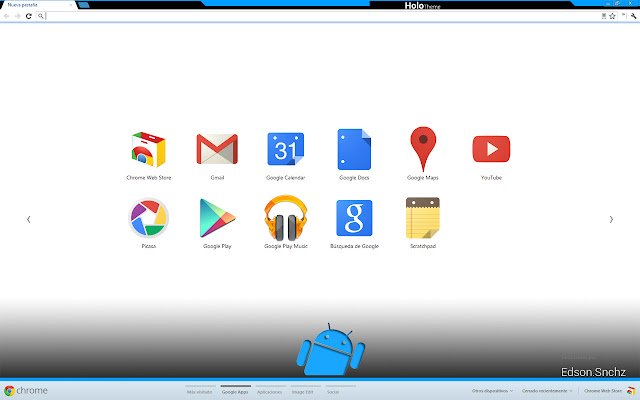This screenshot has width=640, height=400.
Task: Go to the next apps page arrow
Action: tap(611, 219)
